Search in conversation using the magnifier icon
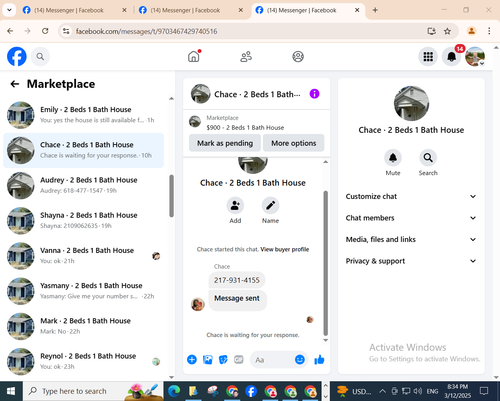The image size is (500, 401). tap(428, 158)
